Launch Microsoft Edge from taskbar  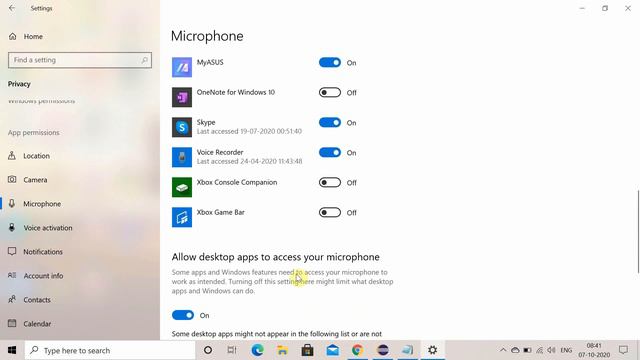(x=258, y=350)
